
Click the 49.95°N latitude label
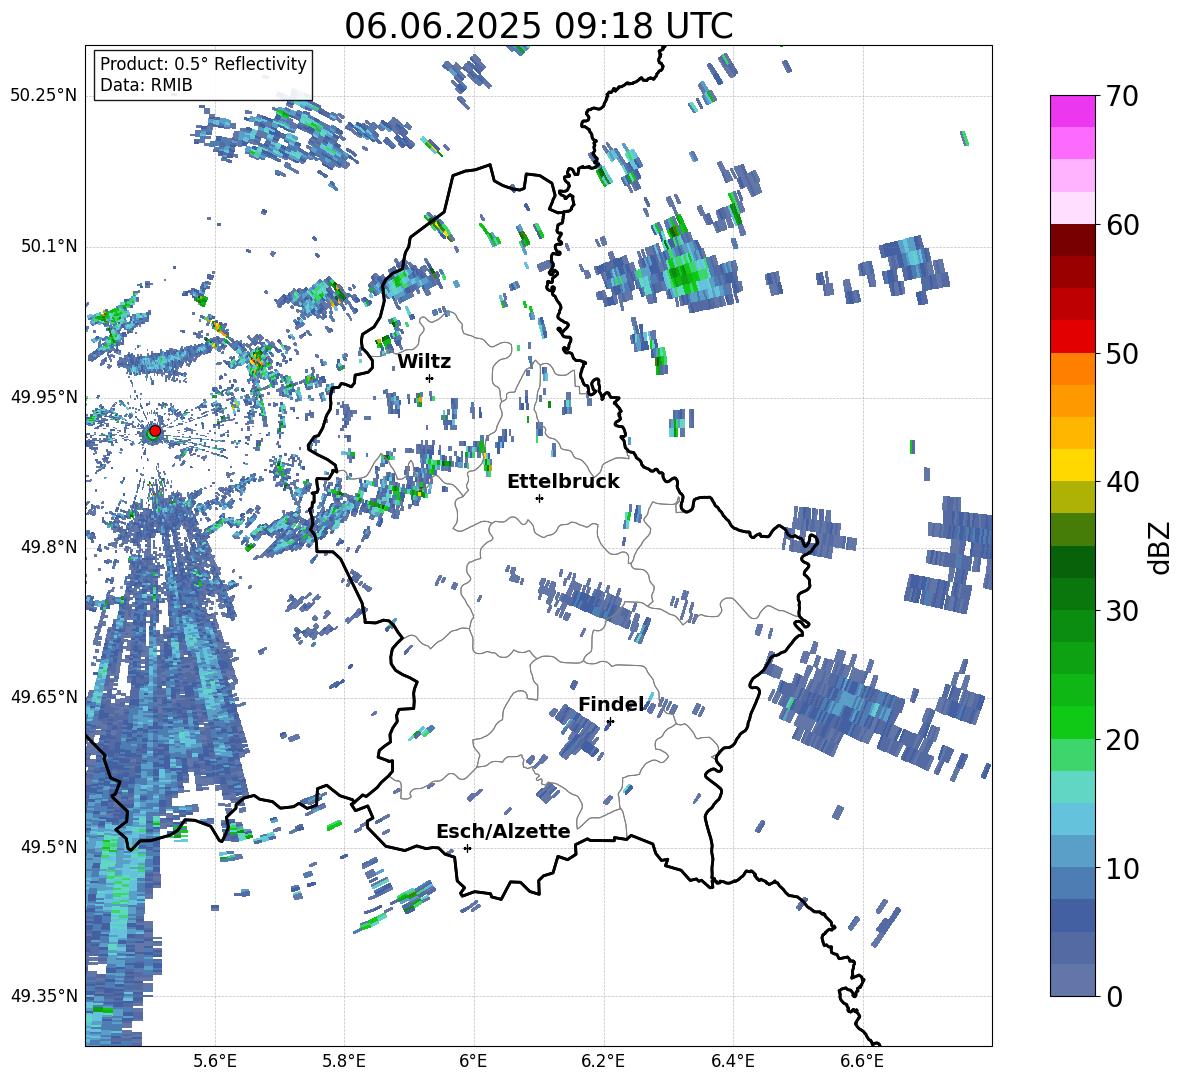44,396
